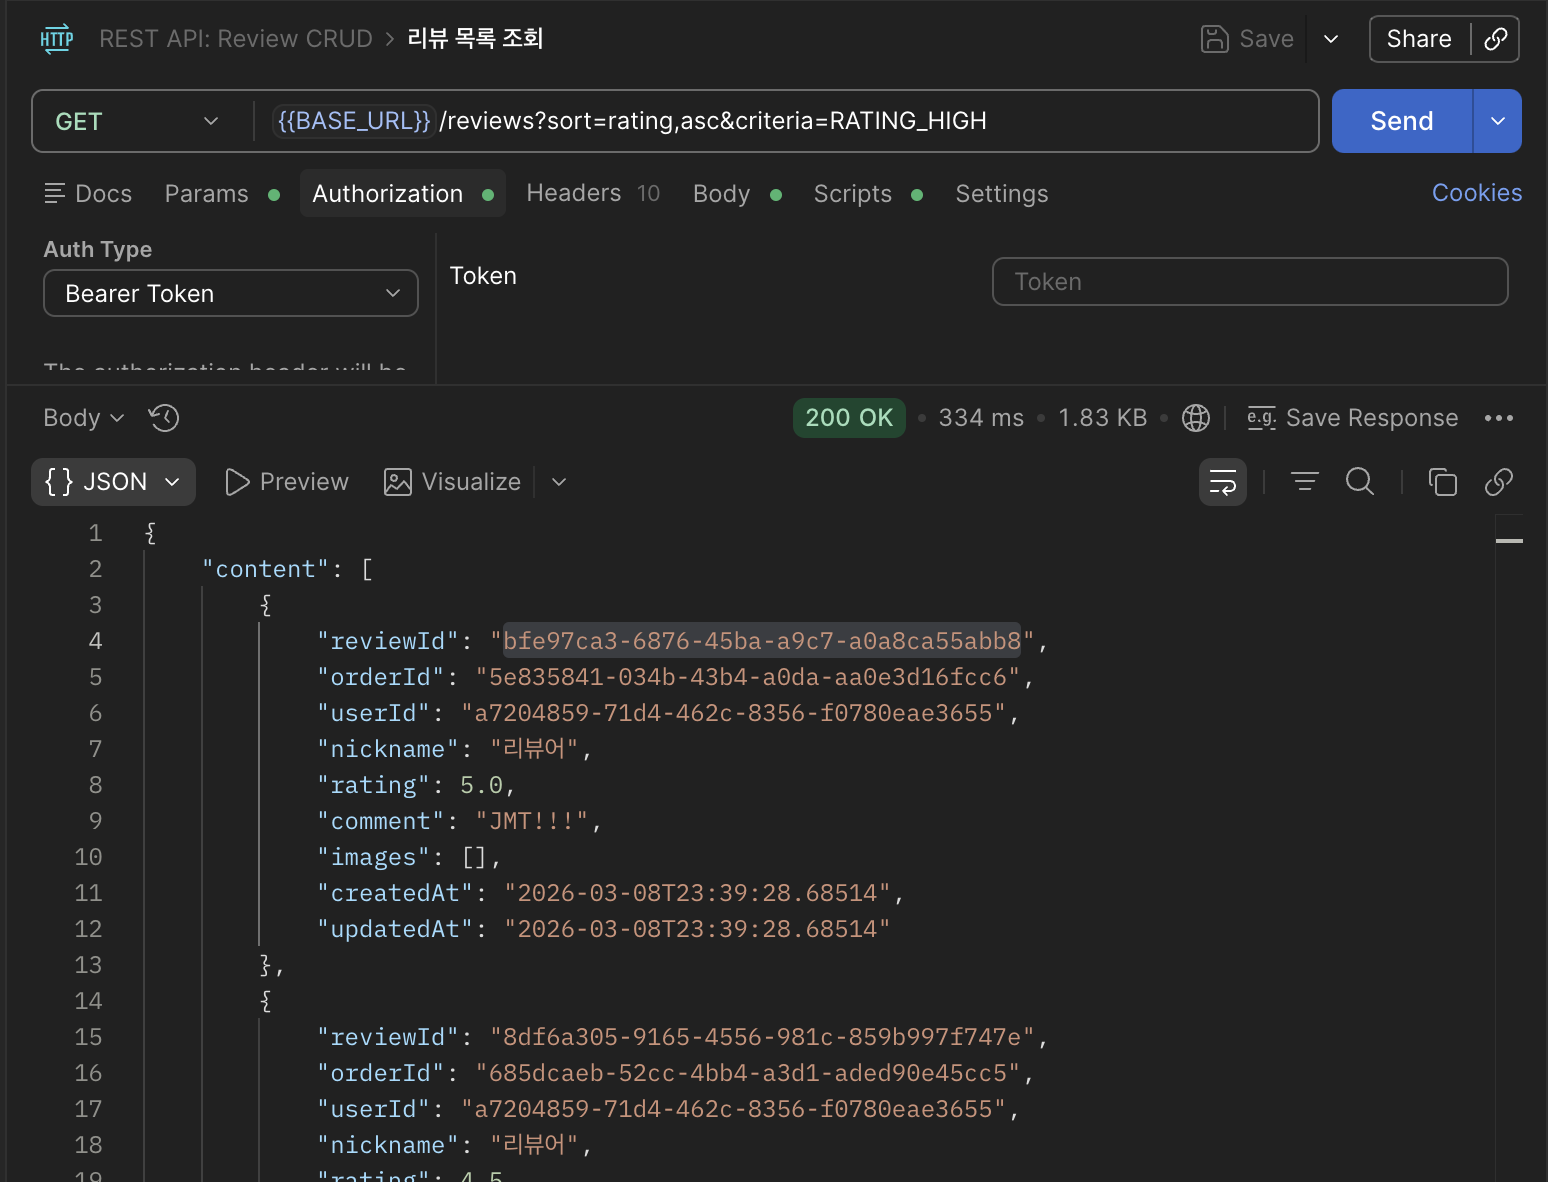The width and height of the screenshot is (1548, 1182).
Task: Click the Visualize image icon
Action: click(x=398, y=482)
